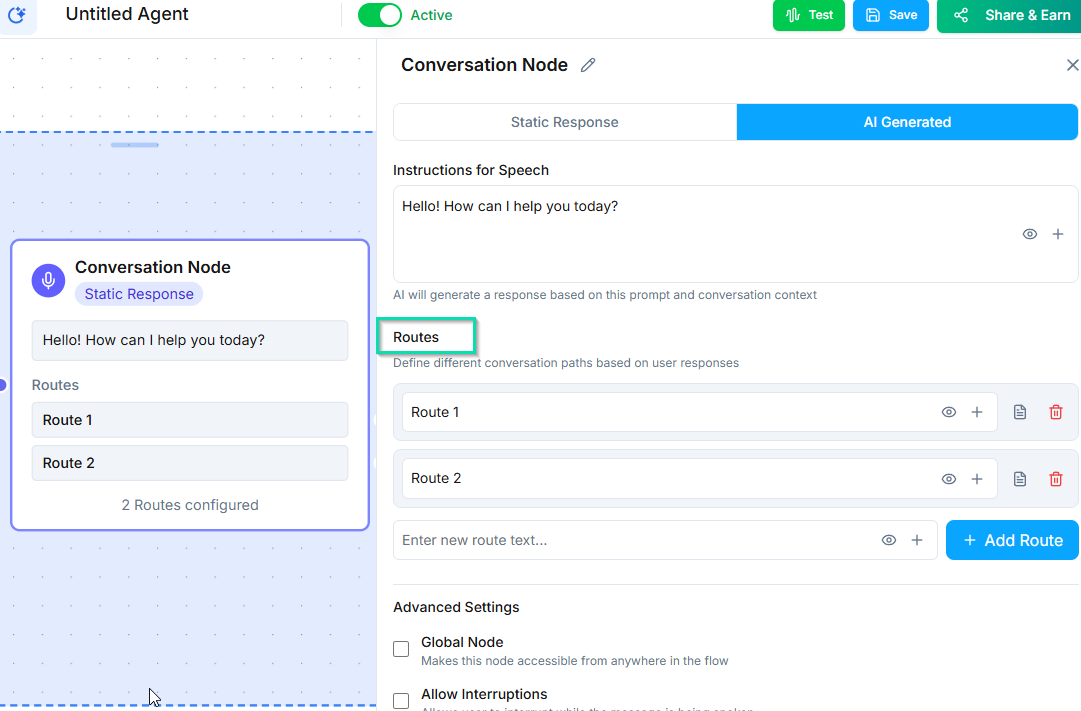Image resolution: width=1081 pixels, height=711 pixels.
Task: Click plus icon in Instructions for Speech box
Action: tap(1057, 234)
